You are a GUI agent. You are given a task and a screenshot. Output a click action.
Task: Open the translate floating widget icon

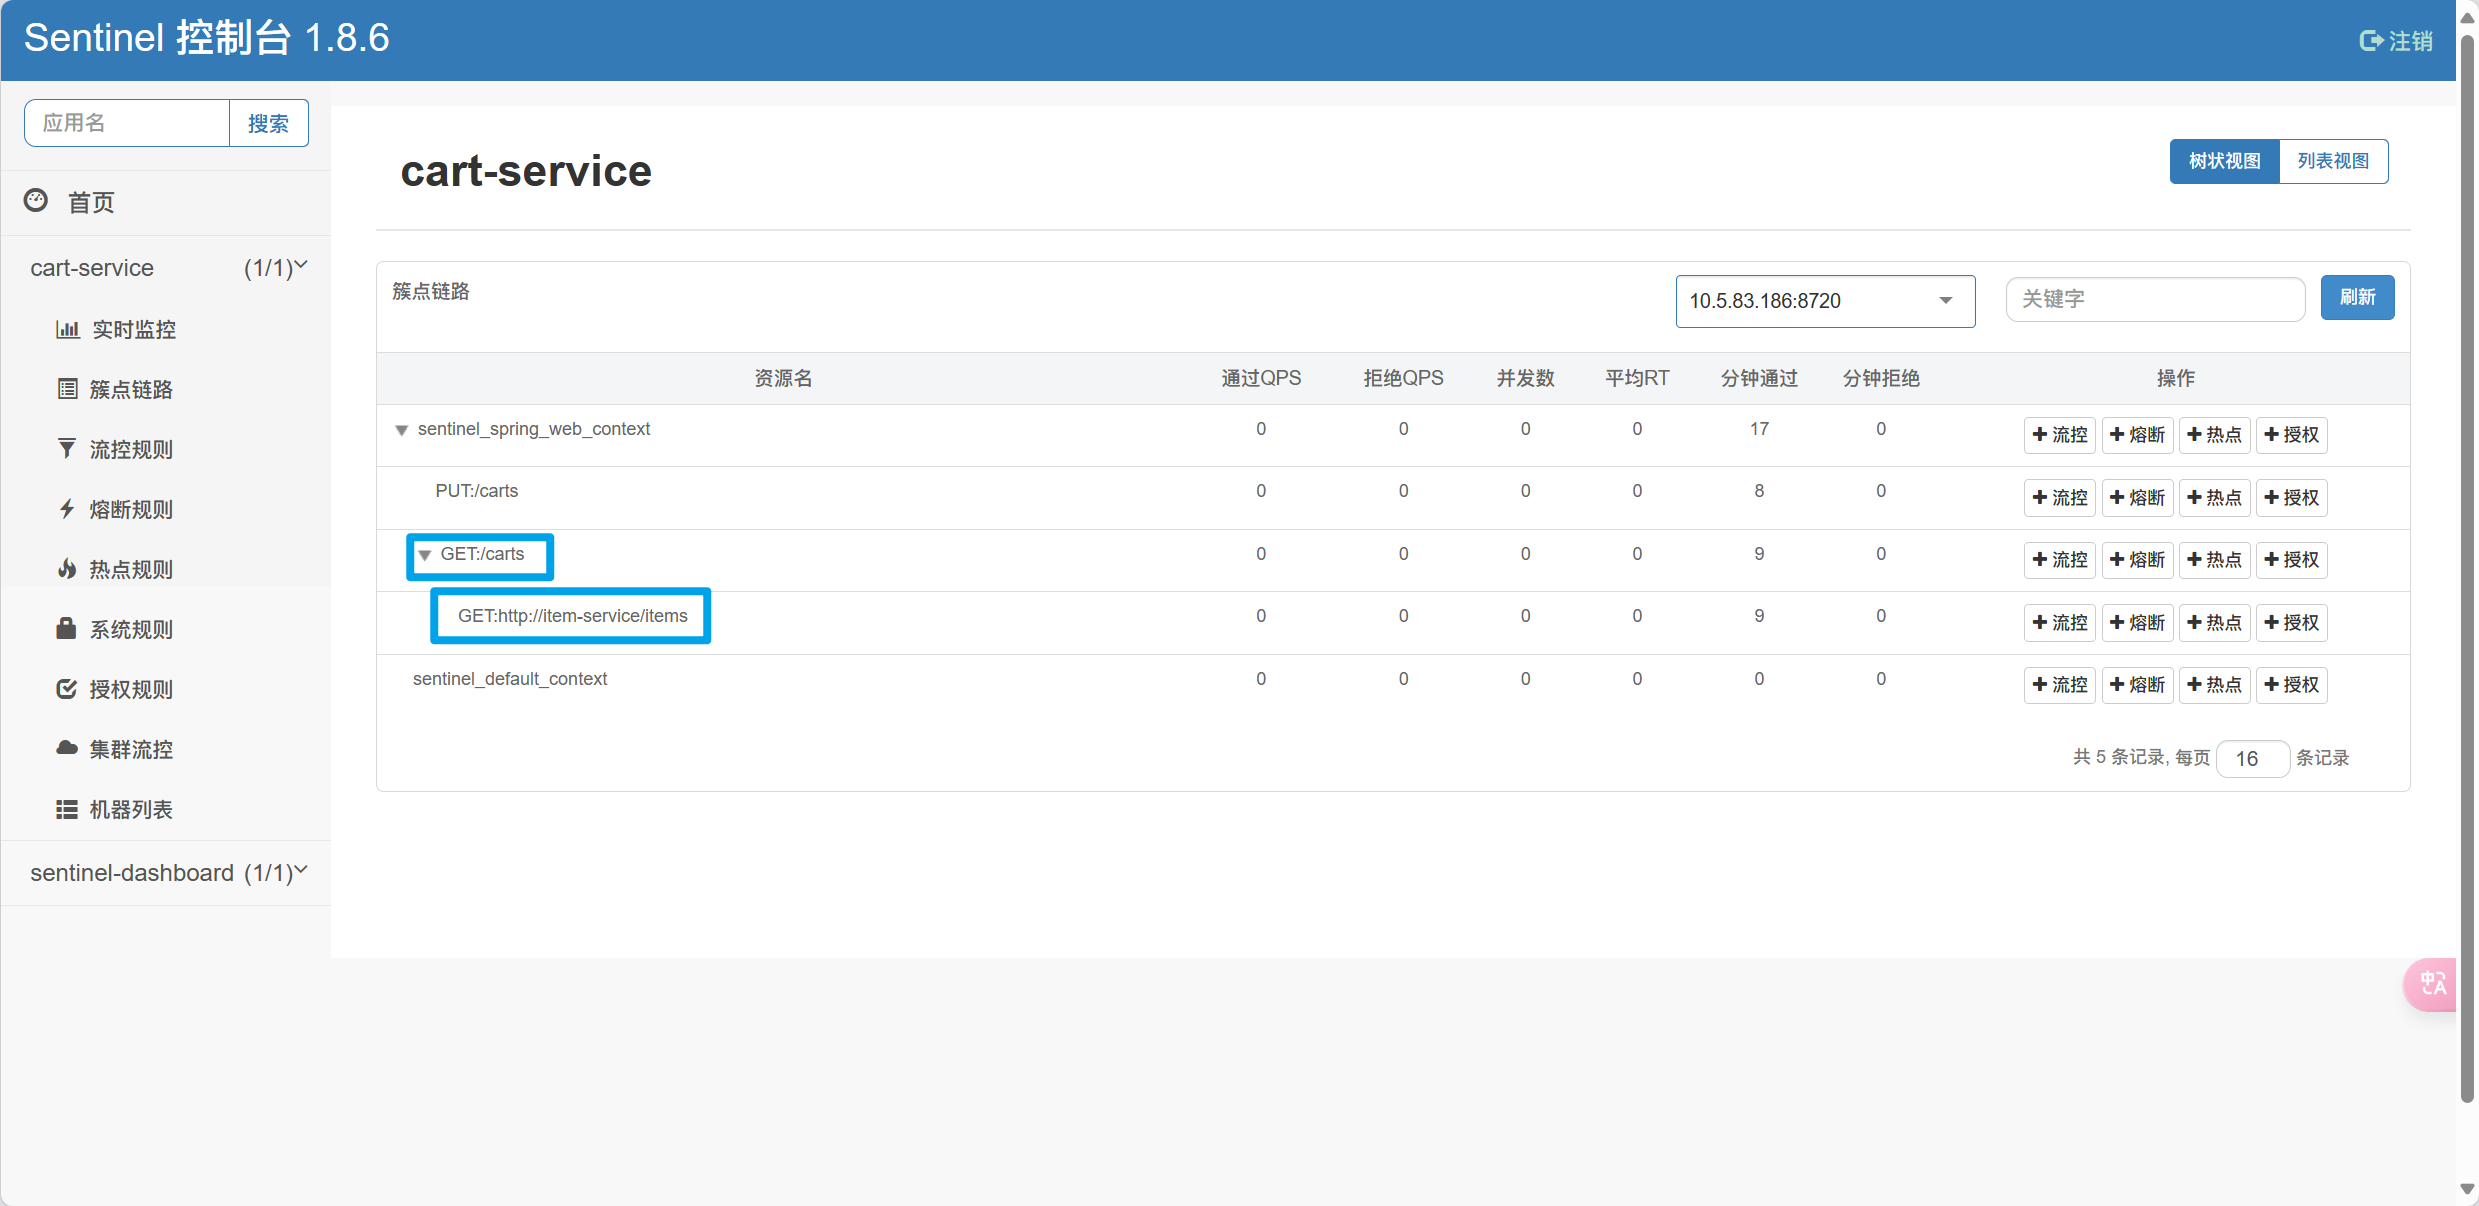coord(2433,984)
